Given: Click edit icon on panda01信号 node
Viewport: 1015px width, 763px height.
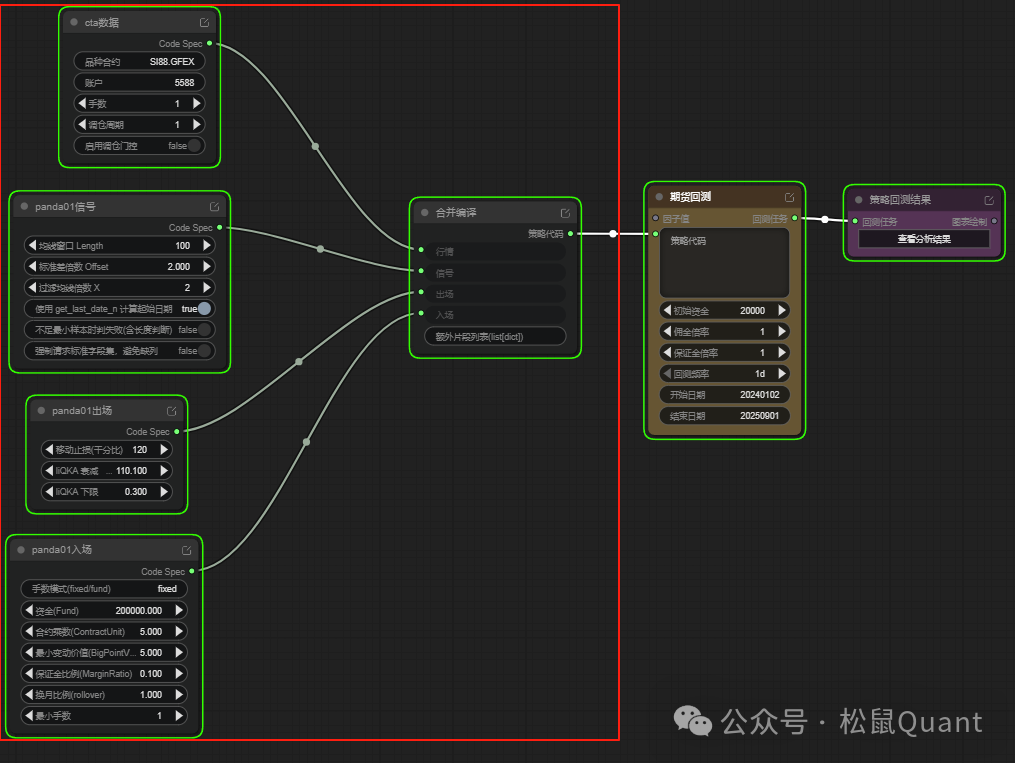Looking at the screenshot, I should (215, 207).
